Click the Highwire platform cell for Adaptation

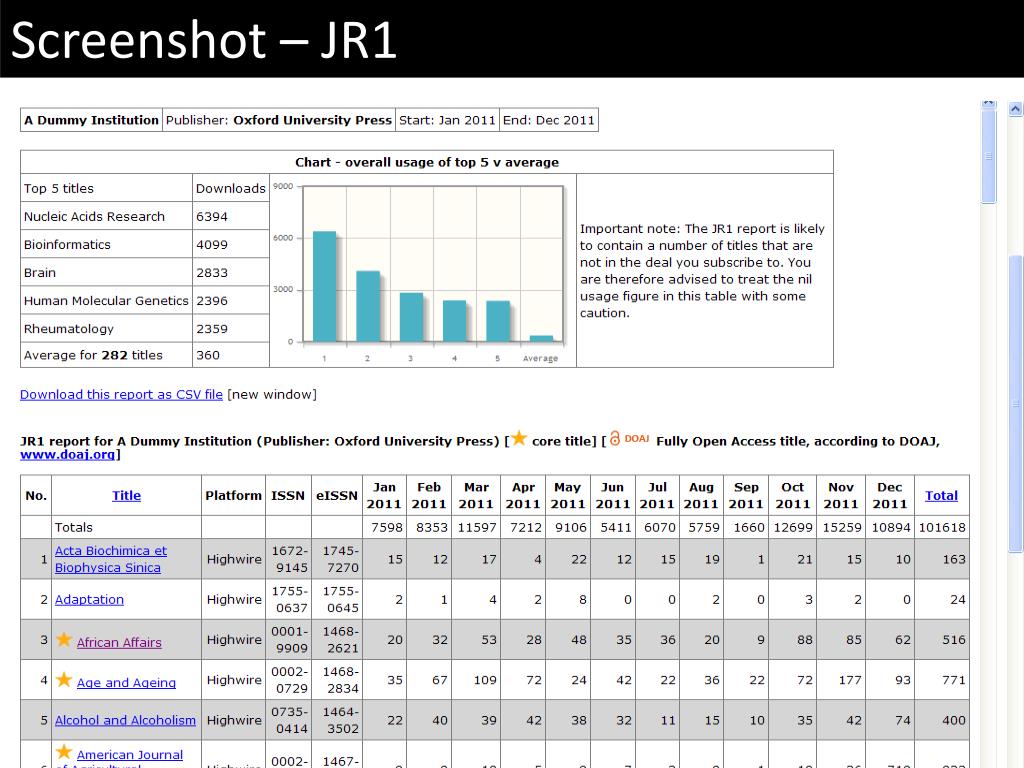(x=233, y=600)
